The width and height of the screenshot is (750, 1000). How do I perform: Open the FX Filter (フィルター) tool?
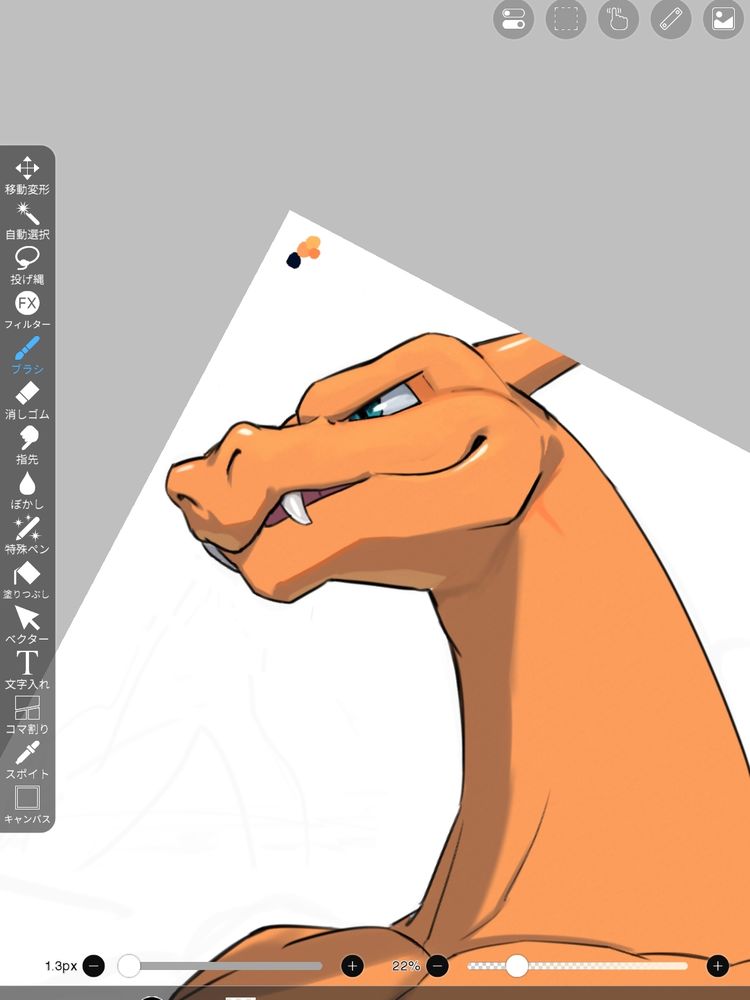27,311
